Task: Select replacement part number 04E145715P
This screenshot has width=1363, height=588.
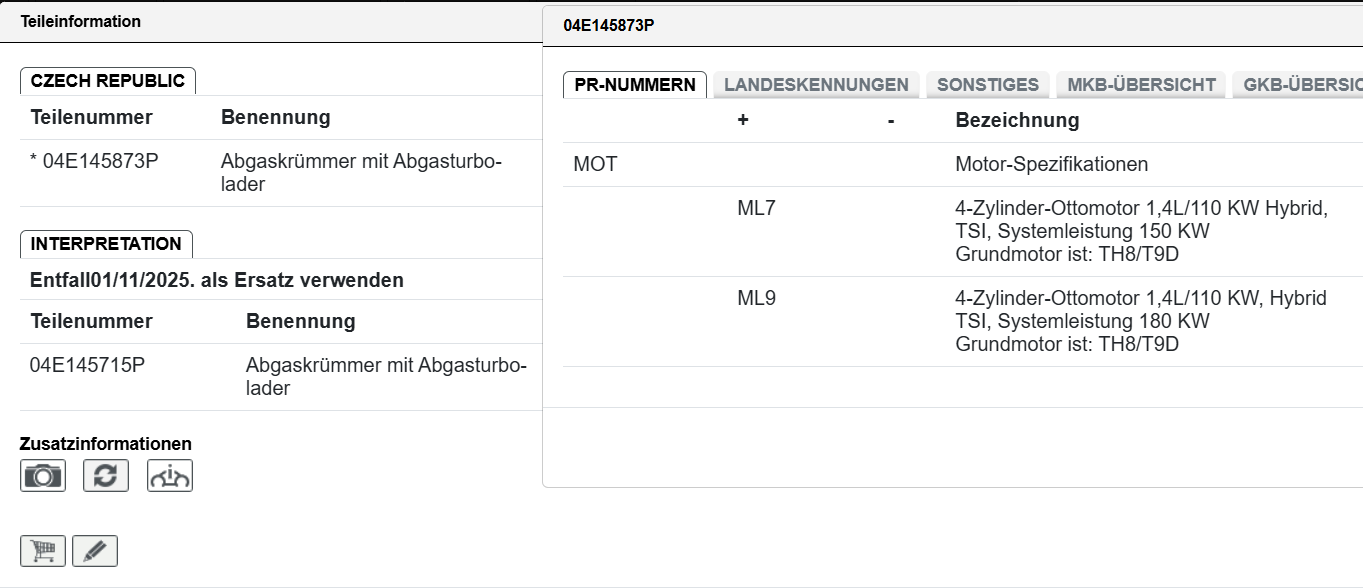Action: click(x=88, y=365)
